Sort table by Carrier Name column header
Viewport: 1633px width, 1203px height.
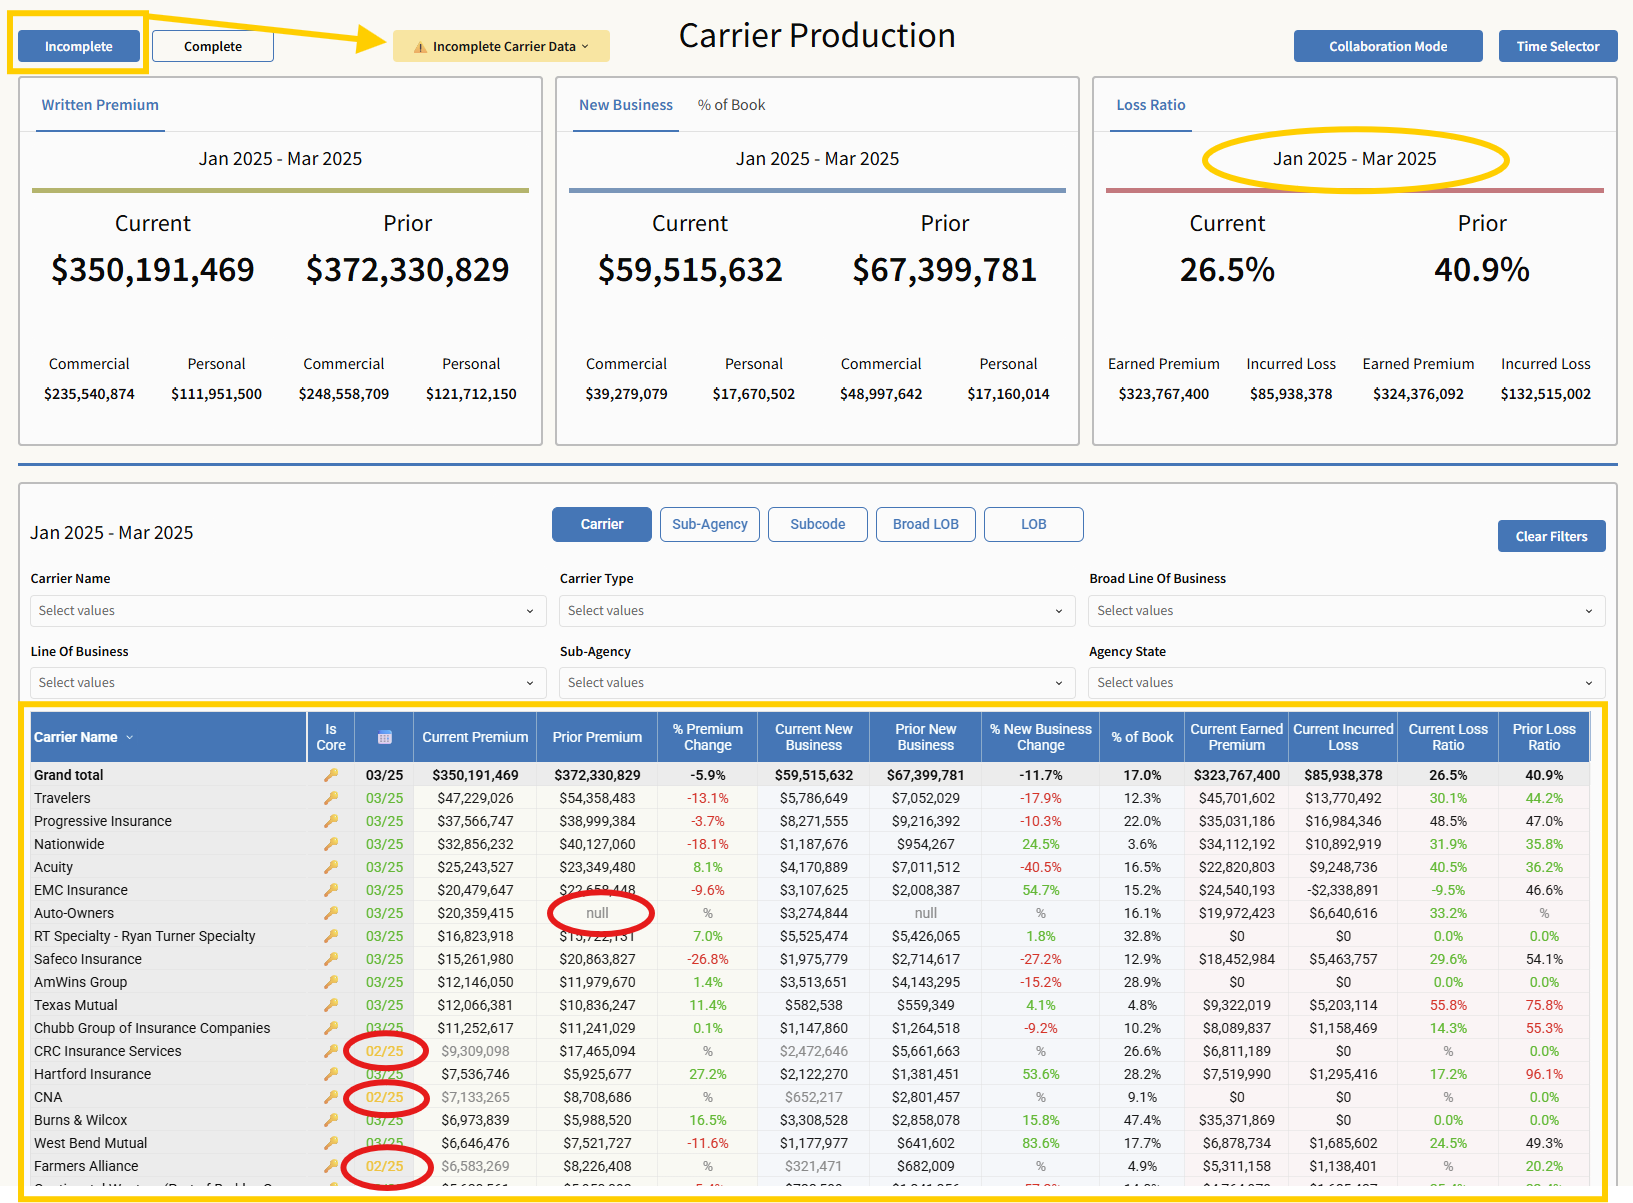76,738
